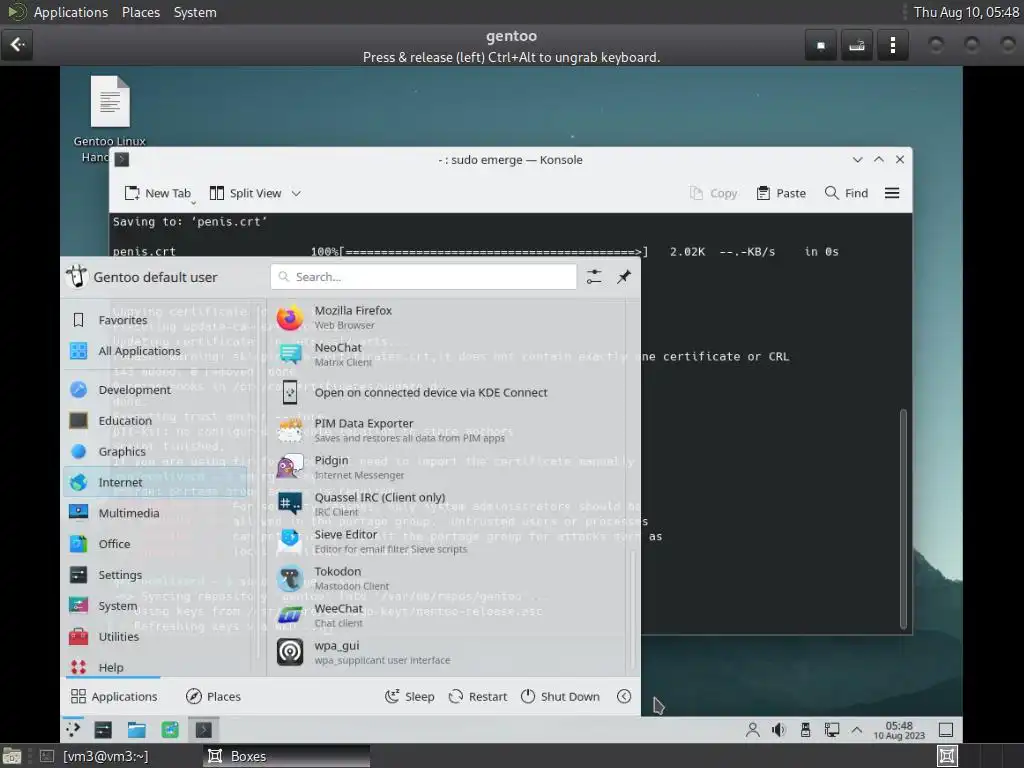1024x768 pixels.
Task: Select Utilities category
Action: [156, 637]
